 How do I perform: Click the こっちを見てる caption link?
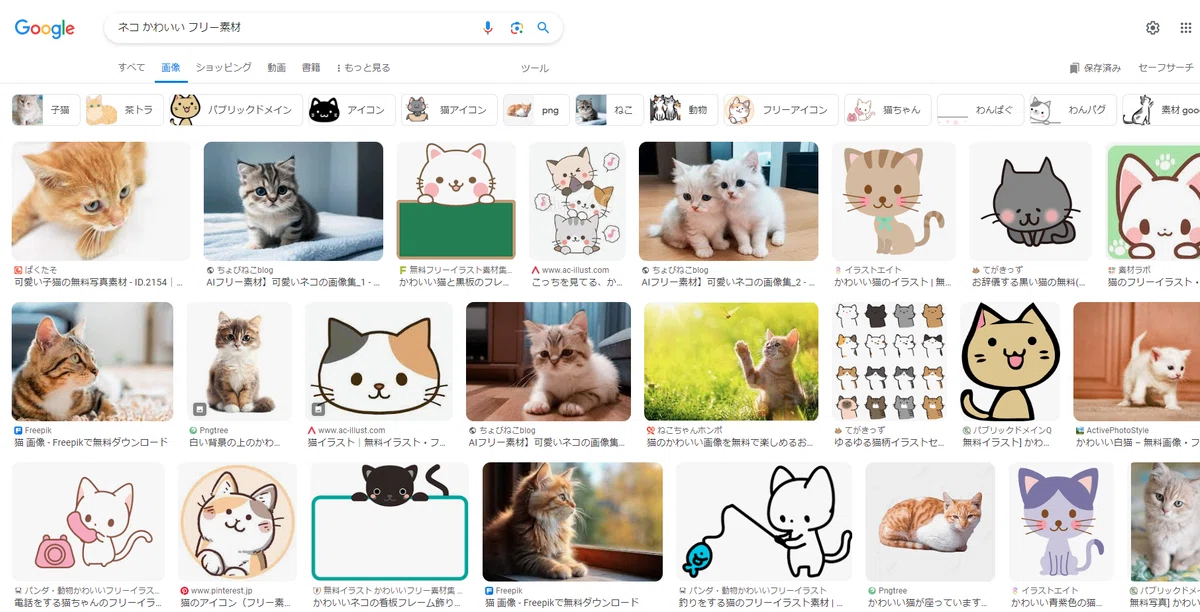point(577,283)
